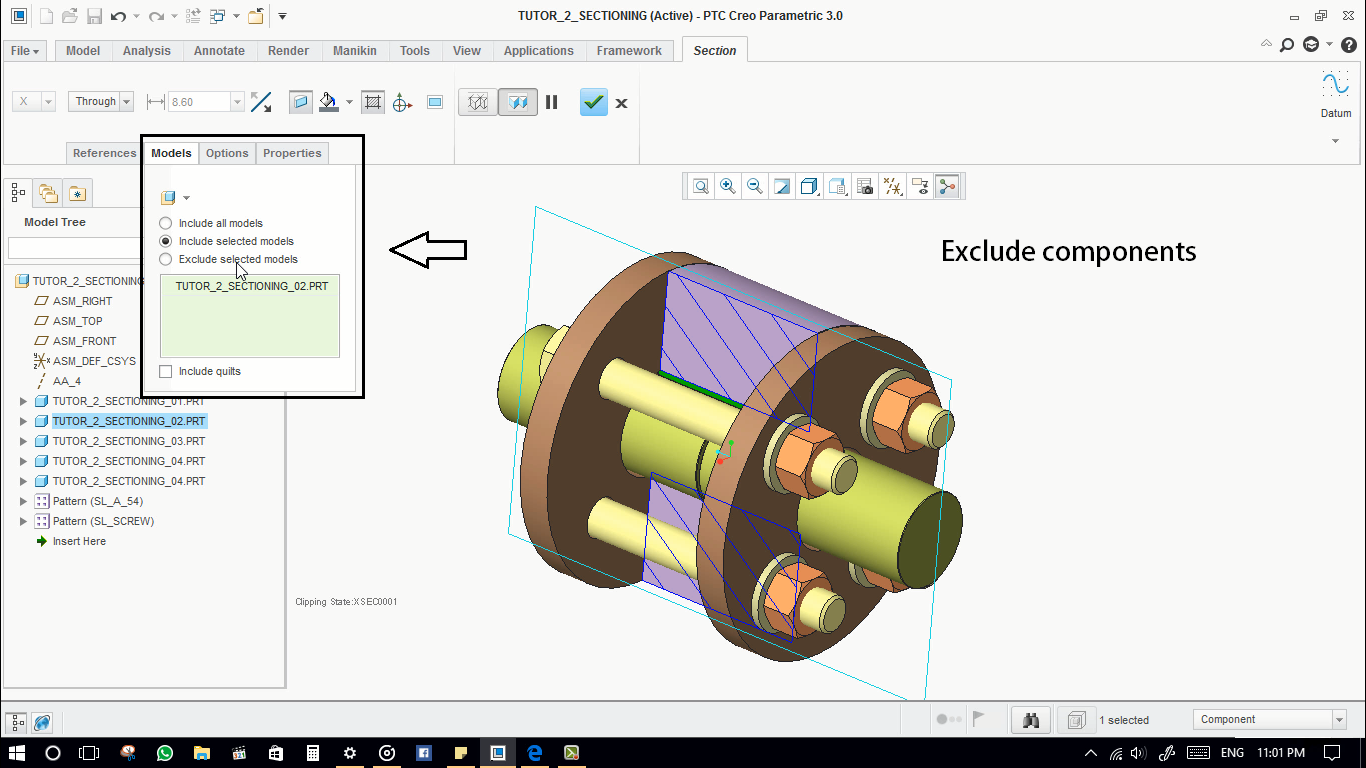Expand TUTOR_2_SECTIONING_03.PRT tree node
This screenshot has height=768, width=1366.
(x=23, y=441)
